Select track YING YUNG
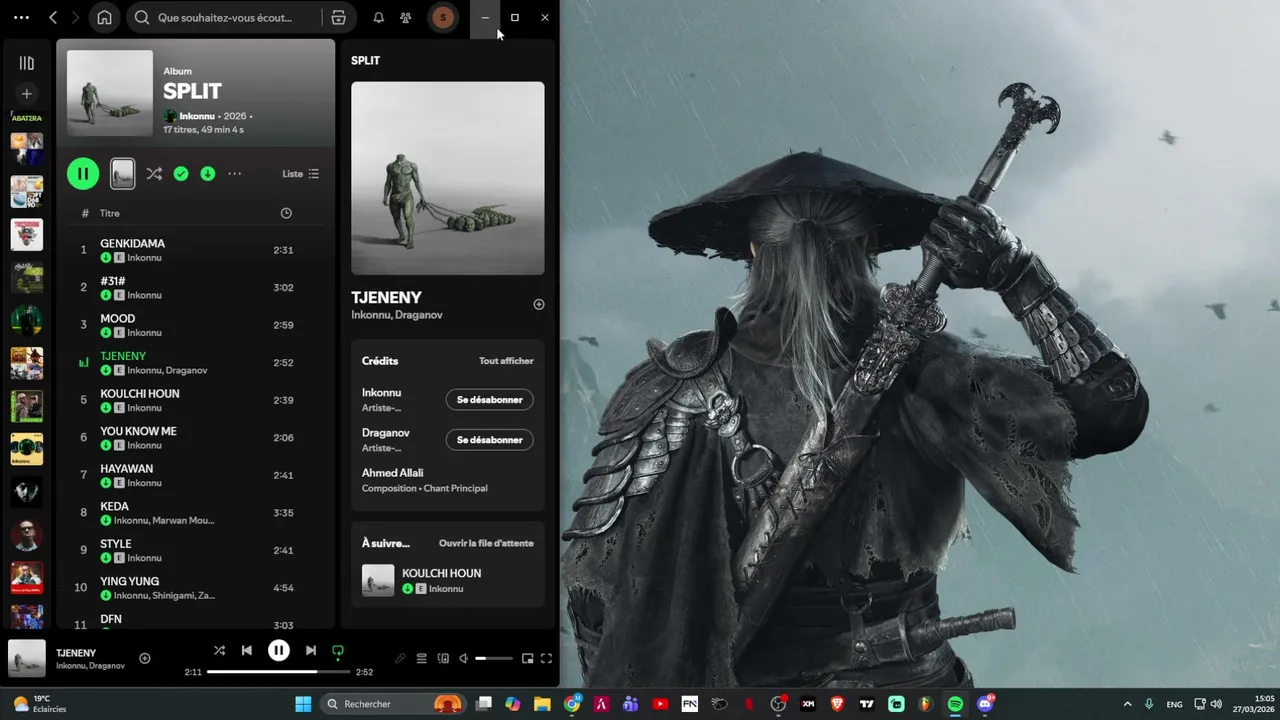The image size is (1280, 720). pyautogui.click(x=129, y=581)
